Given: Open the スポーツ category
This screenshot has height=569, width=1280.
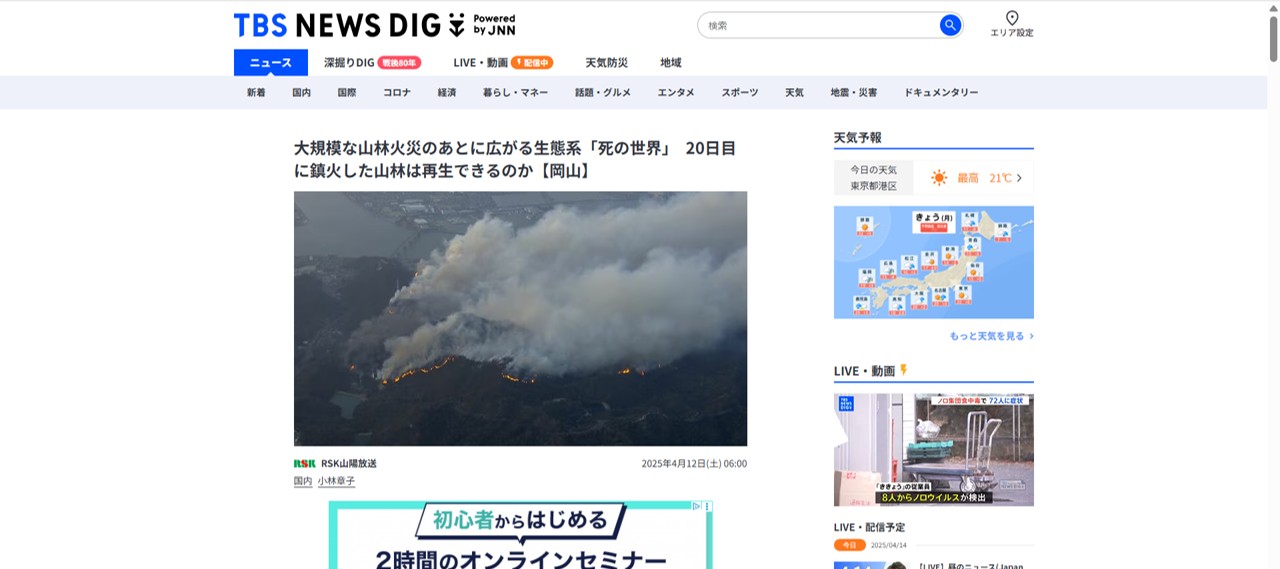Looking at the screenshot, I should point(740,92).
